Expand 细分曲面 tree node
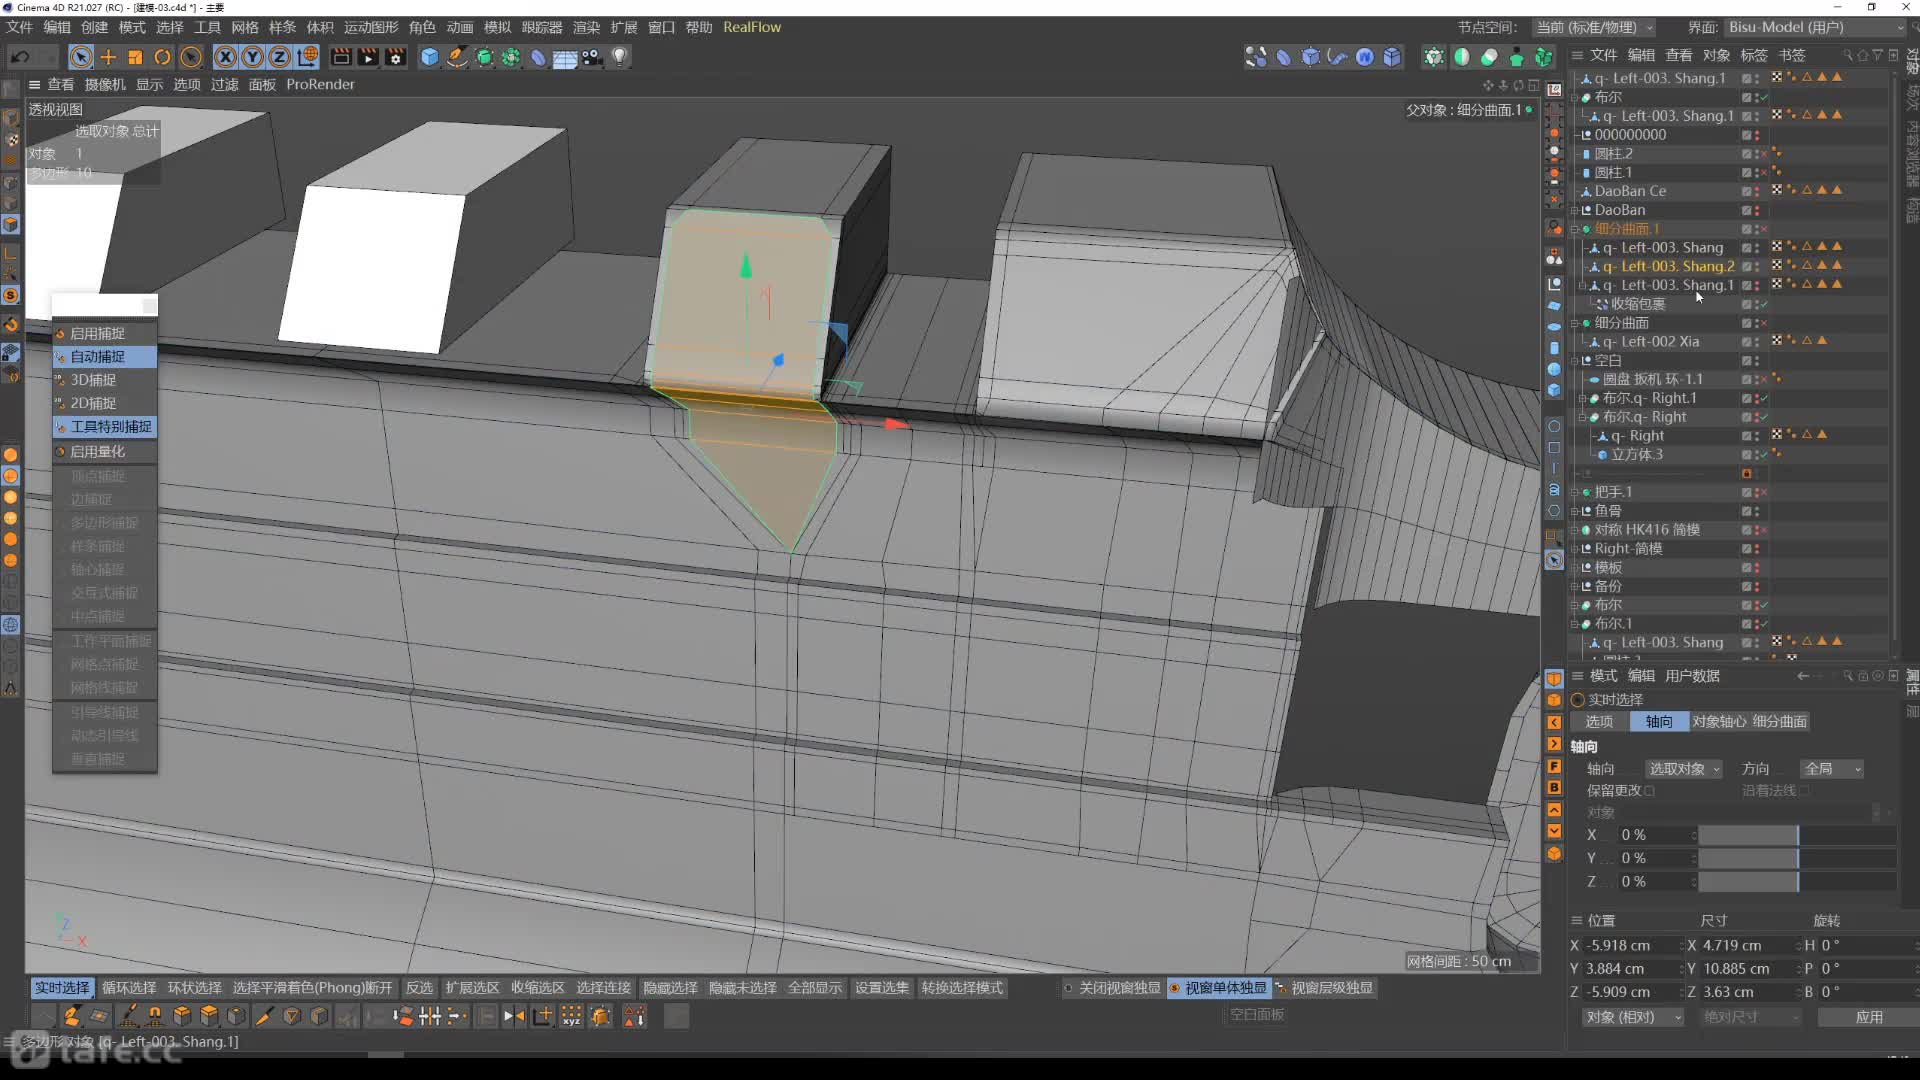 point(1575,323)
